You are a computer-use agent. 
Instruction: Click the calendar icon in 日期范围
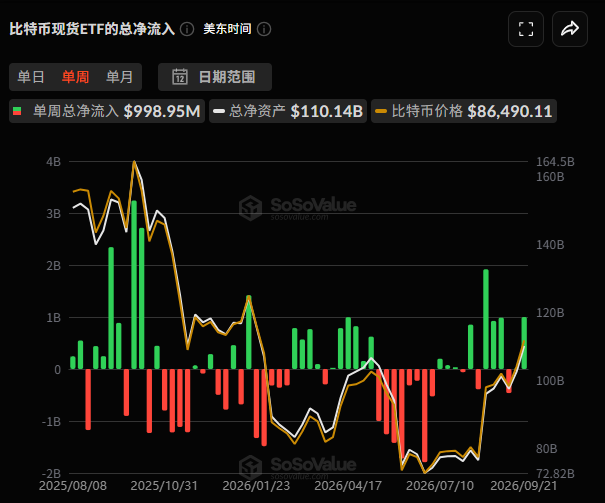click(x=180, y=77)
